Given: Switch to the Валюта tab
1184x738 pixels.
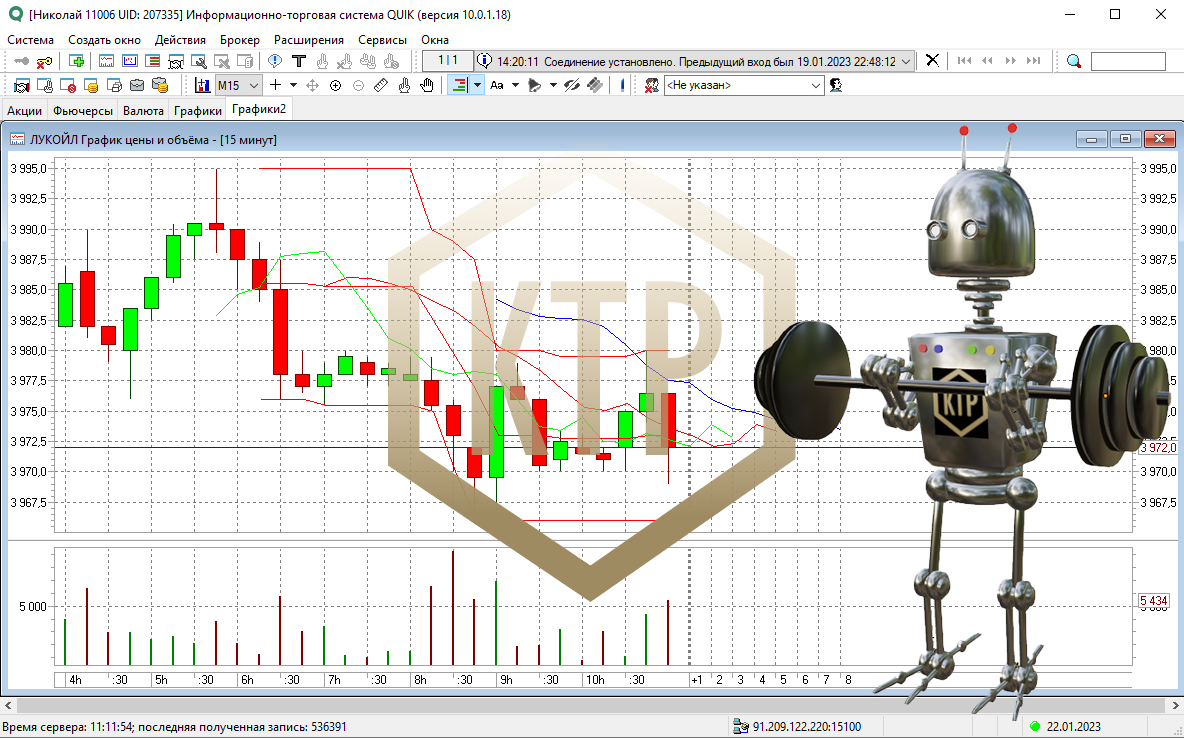Looking at the screenshot, I should coord(143,110).
